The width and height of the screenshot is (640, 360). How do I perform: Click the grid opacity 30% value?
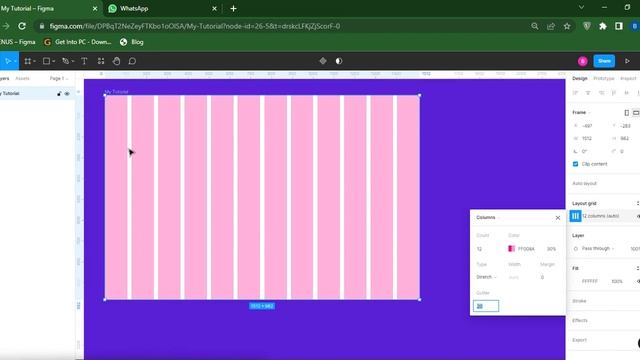(x=551, y=249)
